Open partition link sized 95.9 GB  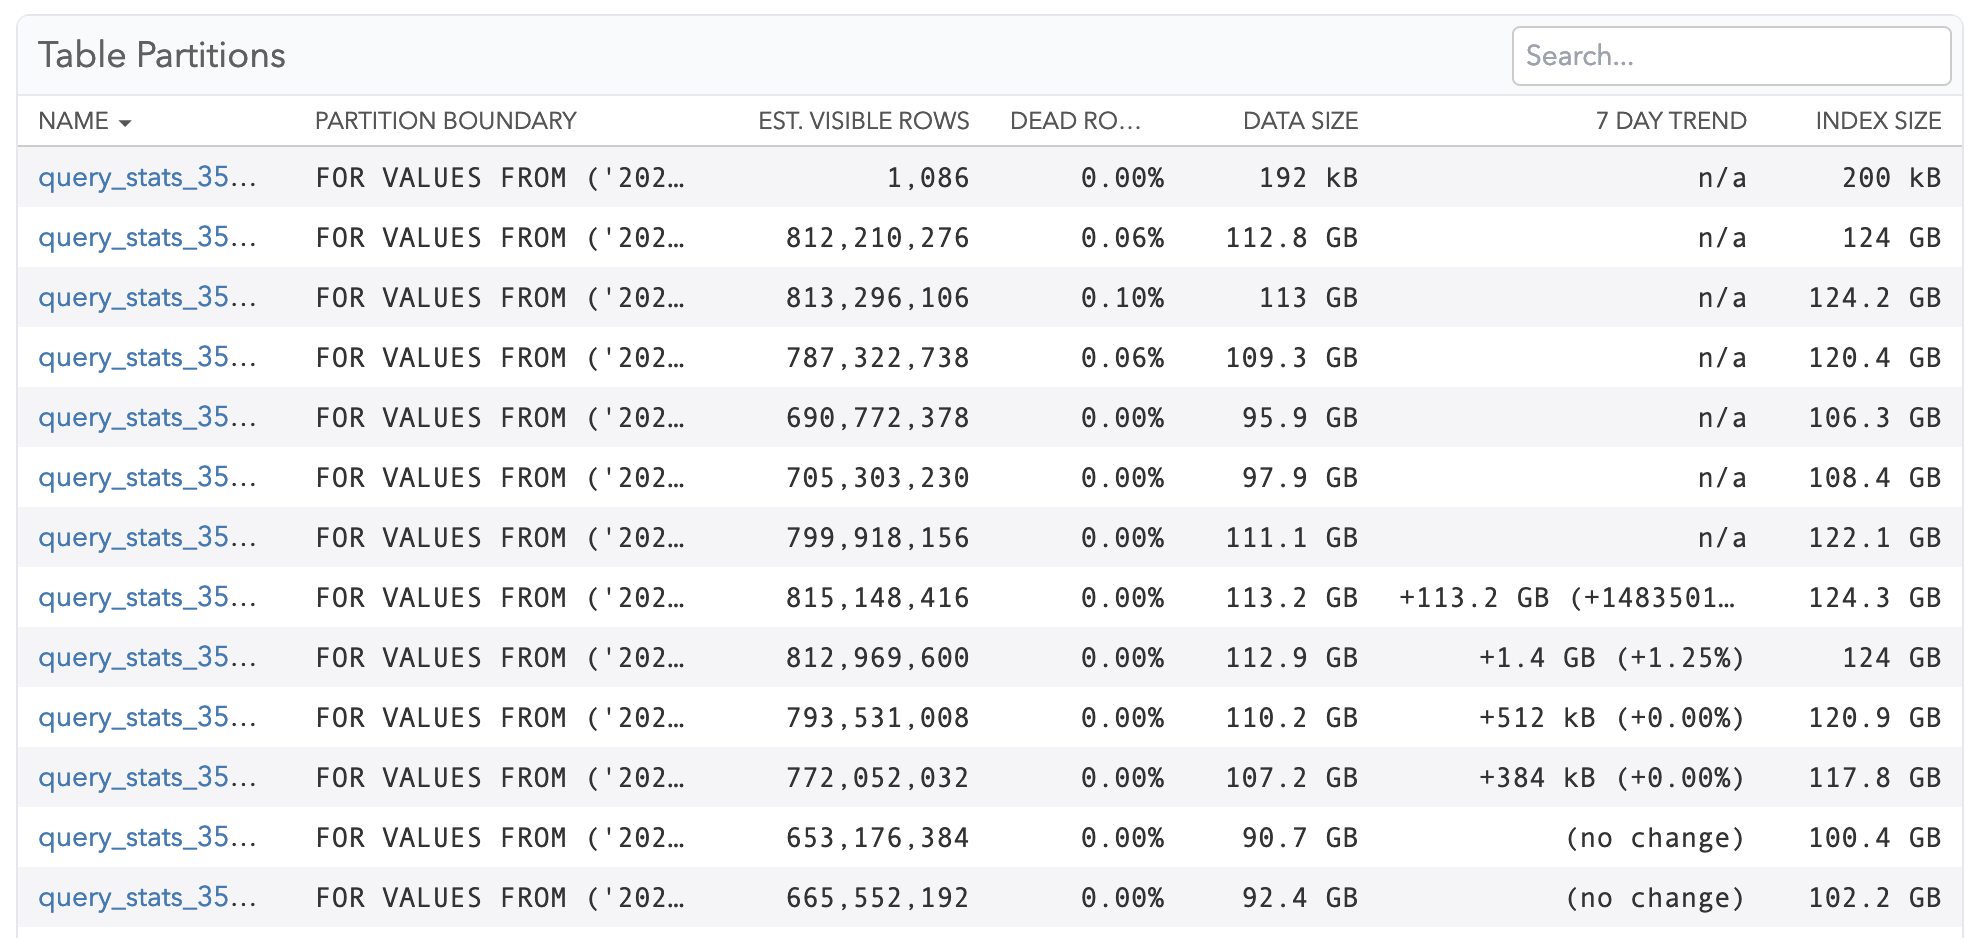click(x=147, y=417)
